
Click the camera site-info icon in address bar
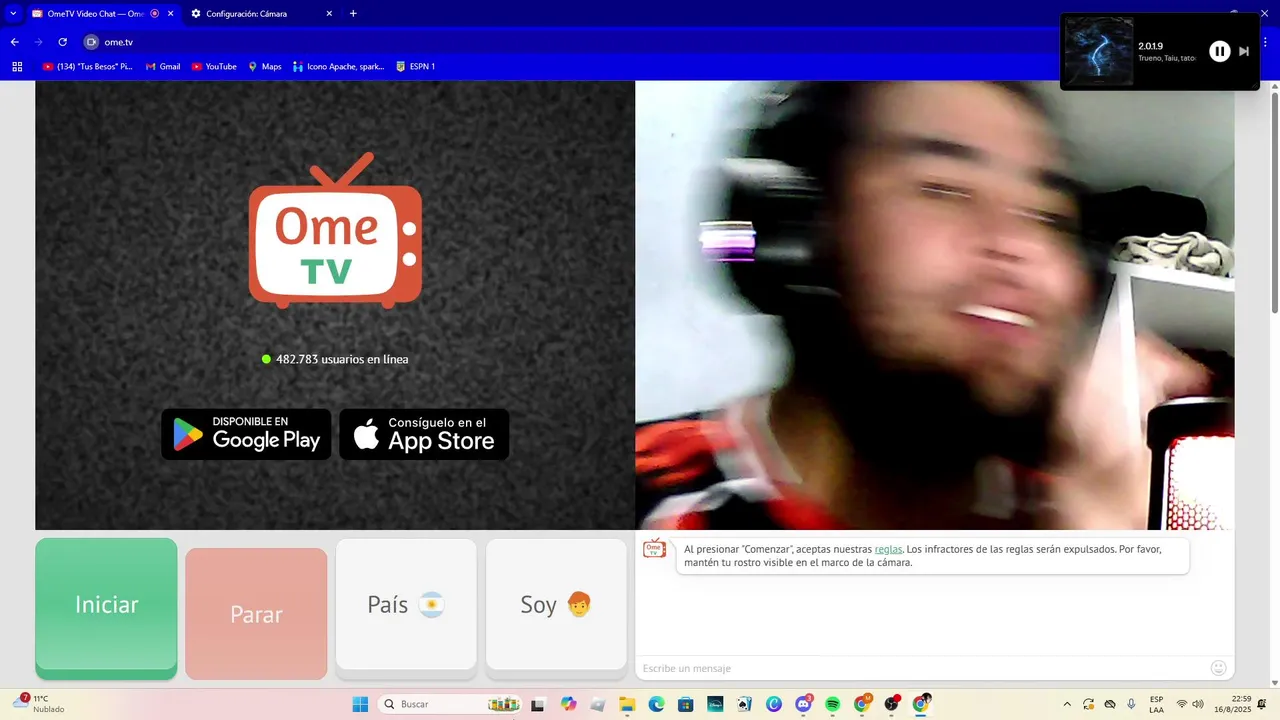pos(91,42)
